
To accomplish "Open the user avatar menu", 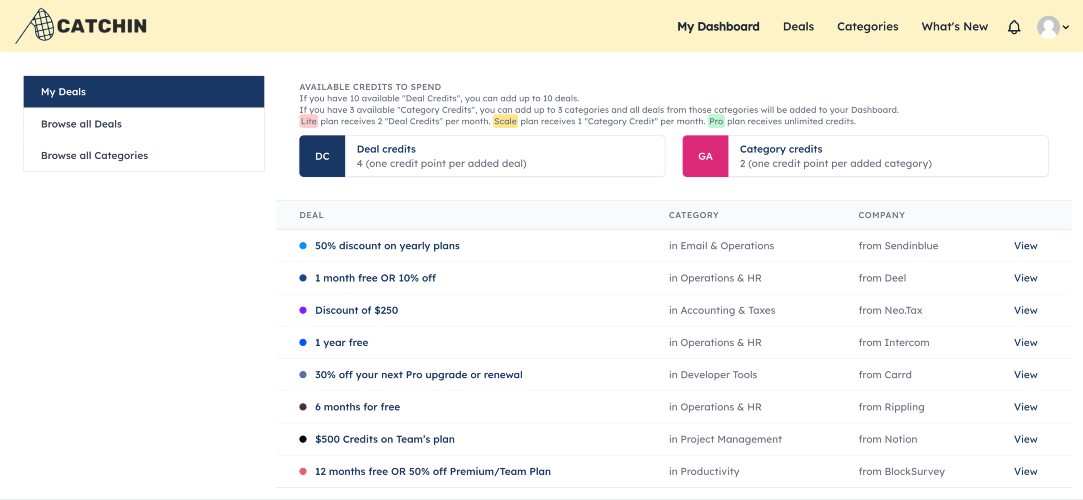I will 1053,27.
